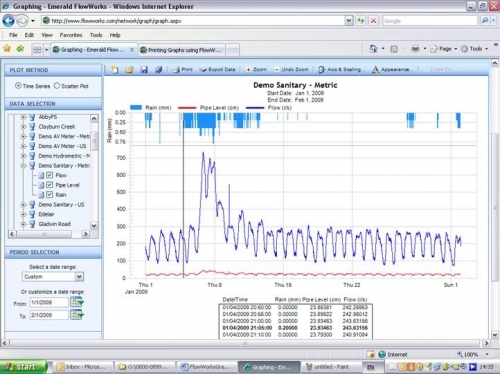Image resolution: width=500 pixels, height=374 pixels.
Task: Expand Demo AV Meter - US node
Action: (x=23, y=146)
